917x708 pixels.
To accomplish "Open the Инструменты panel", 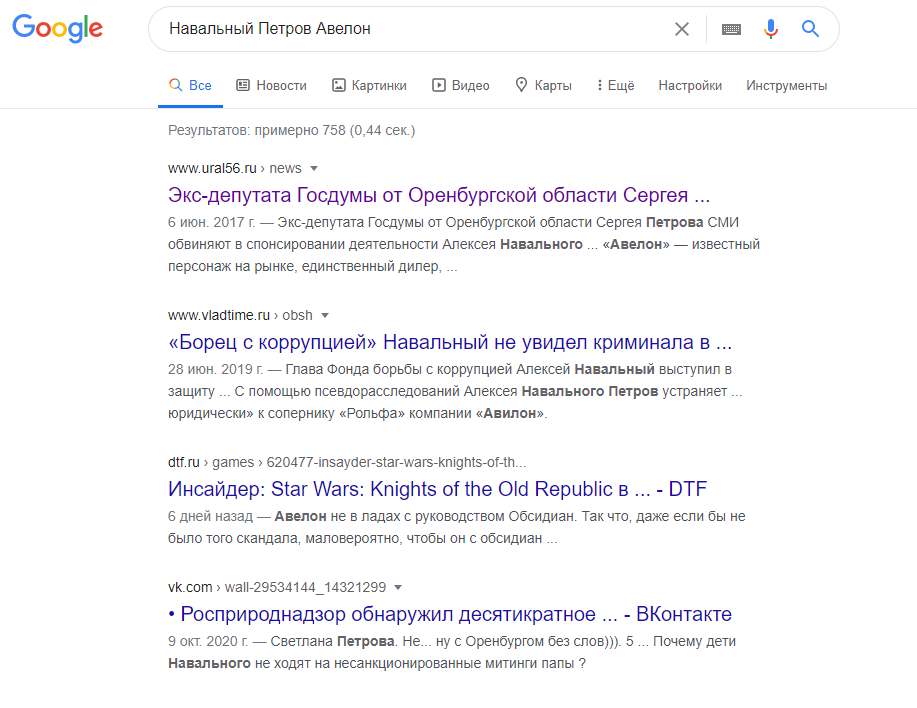I will tap(787, 85).
